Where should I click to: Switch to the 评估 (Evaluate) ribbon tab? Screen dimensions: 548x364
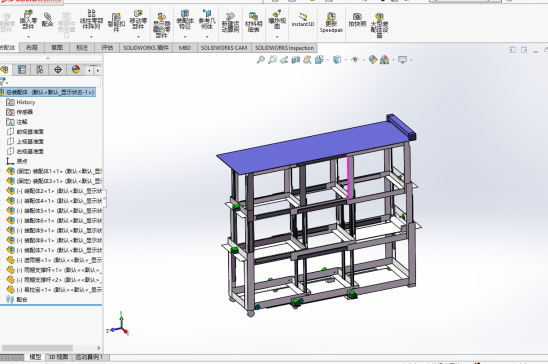pos(107,48)
